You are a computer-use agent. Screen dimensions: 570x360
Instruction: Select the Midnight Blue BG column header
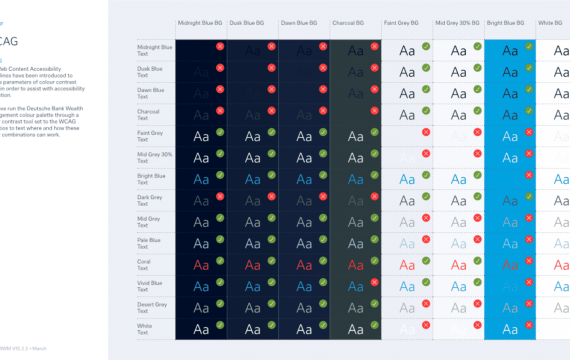(x=200, y=23)
